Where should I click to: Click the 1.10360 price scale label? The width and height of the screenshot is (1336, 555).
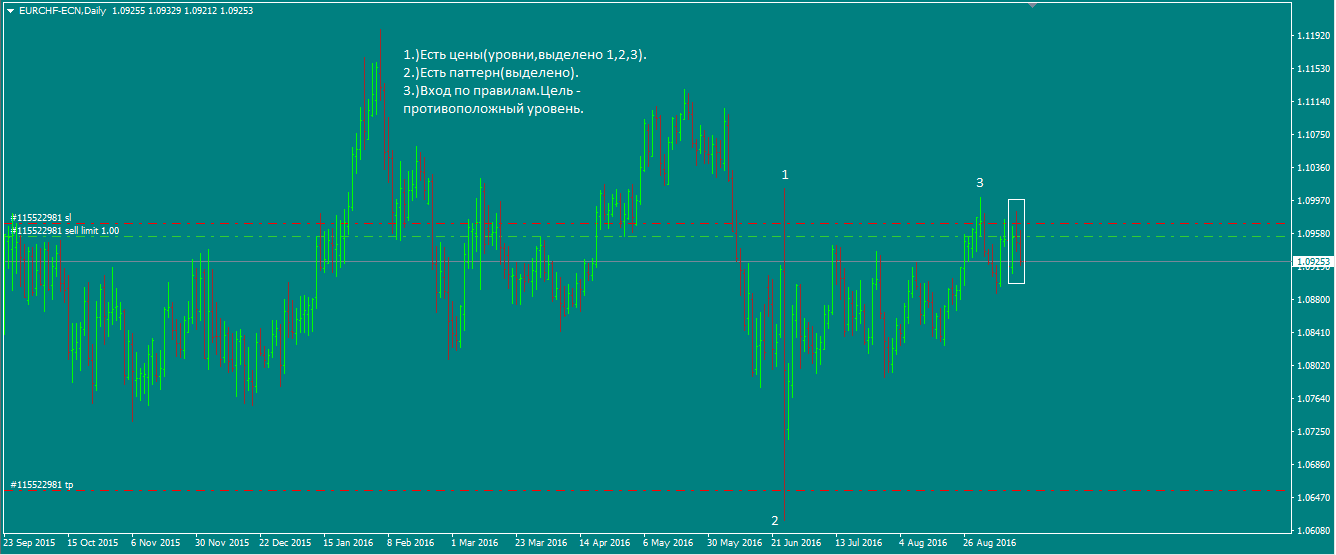click(1312, 168)
